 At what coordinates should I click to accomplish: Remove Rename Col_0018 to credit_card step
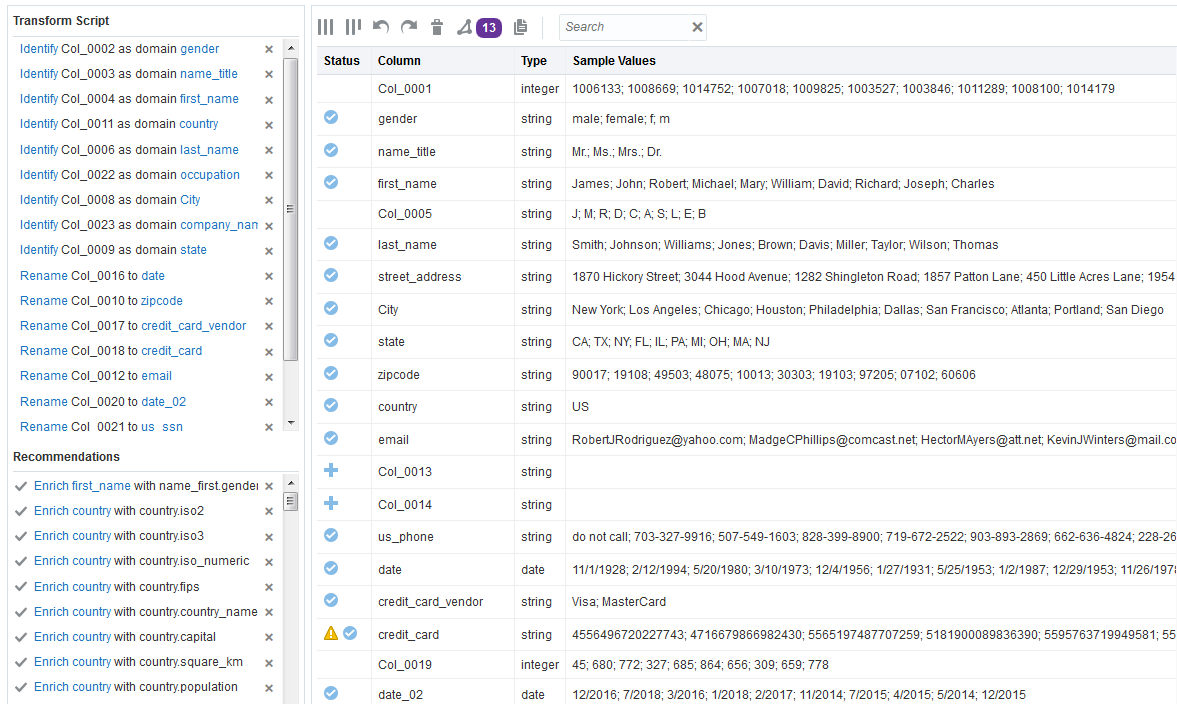269,351
